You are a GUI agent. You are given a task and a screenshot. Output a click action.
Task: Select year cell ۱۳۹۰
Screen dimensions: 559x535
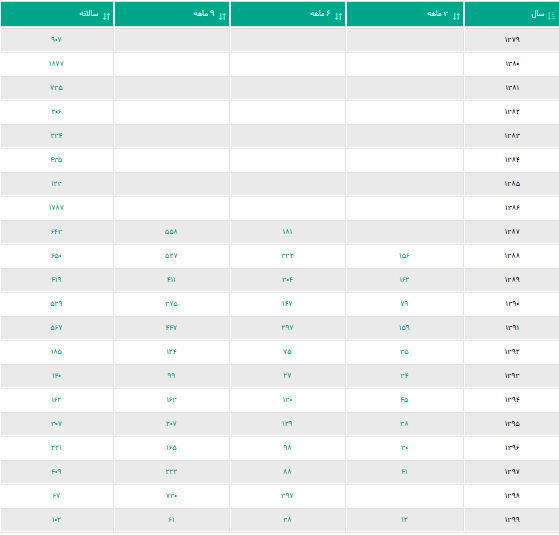coord(512,304)
